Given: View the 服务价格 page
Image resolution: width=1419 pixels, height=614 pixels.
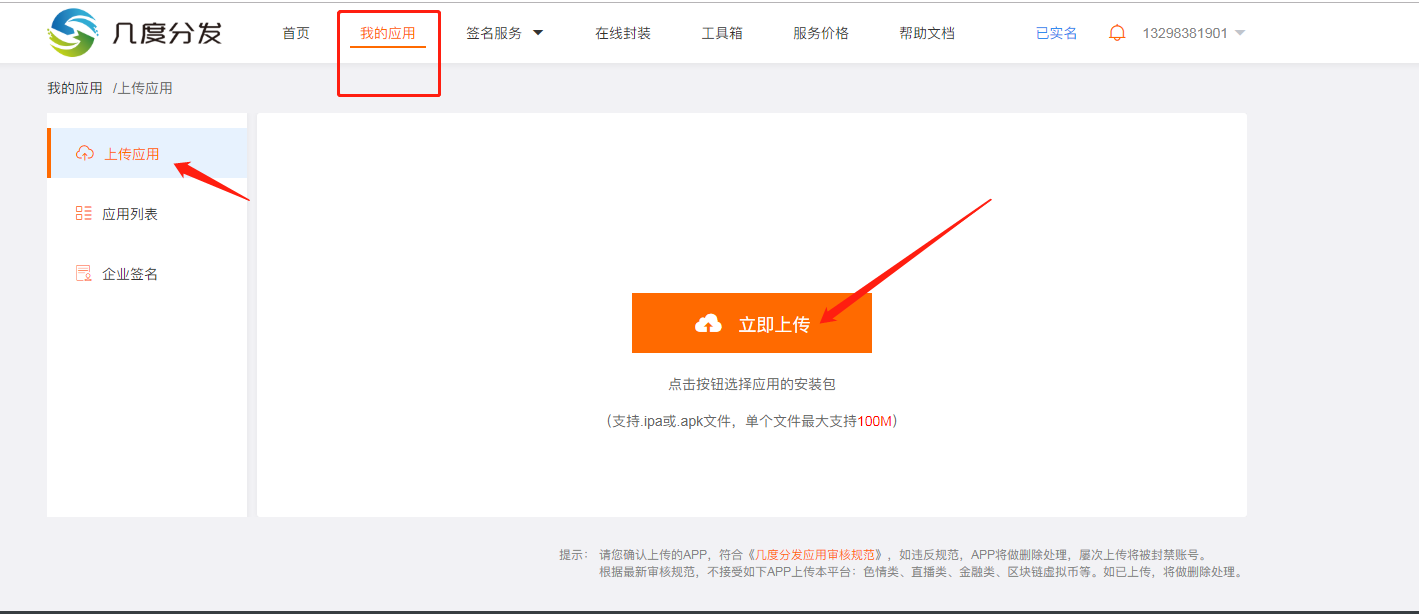Looking at the screenshot, I should coord(821,33).
